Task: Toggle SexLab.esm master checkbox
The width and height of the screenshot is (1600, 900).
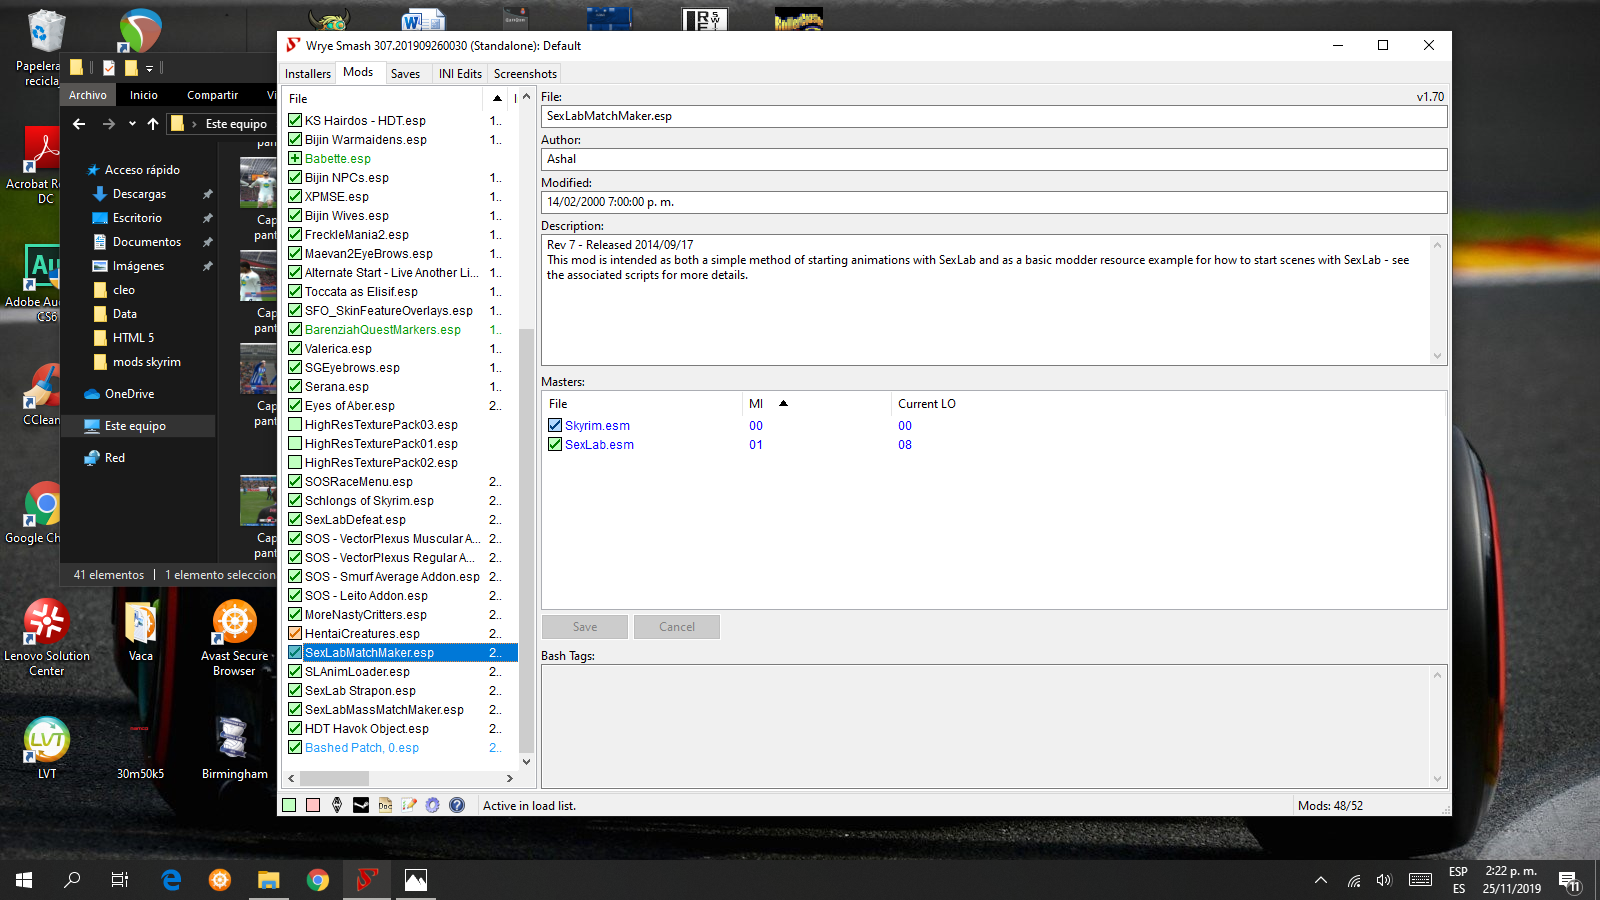Action: 555,444
